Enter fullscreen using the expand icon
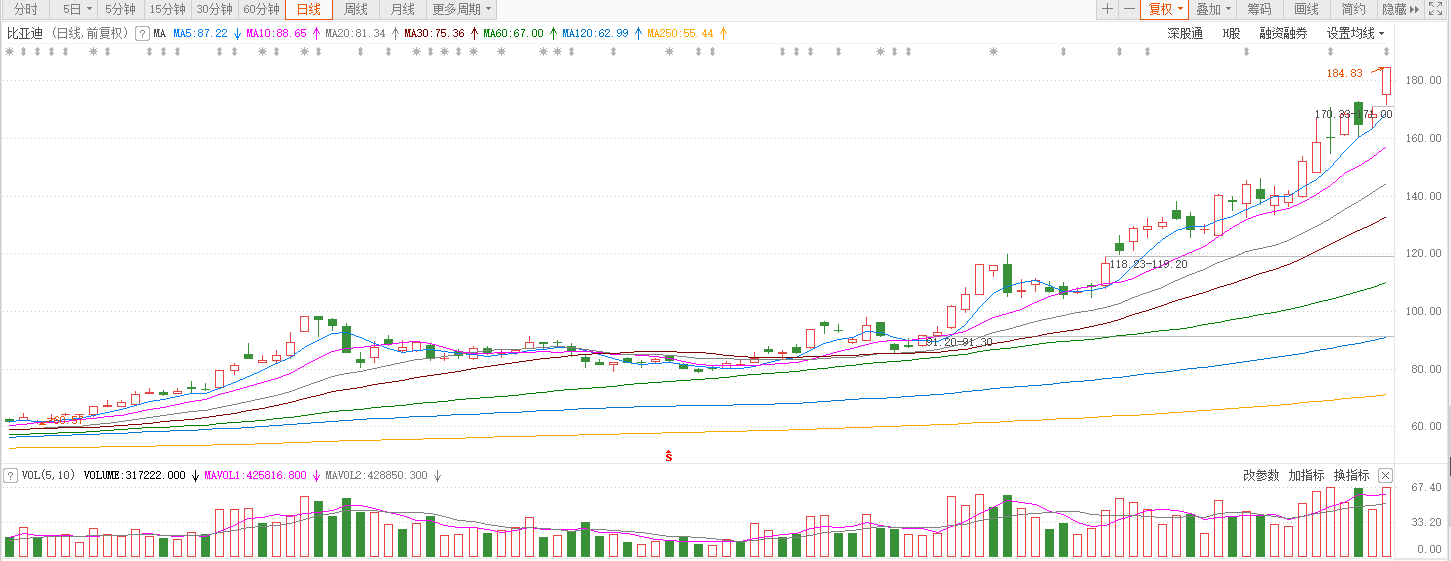The image size is (1451, 561). pos(1435,9)
